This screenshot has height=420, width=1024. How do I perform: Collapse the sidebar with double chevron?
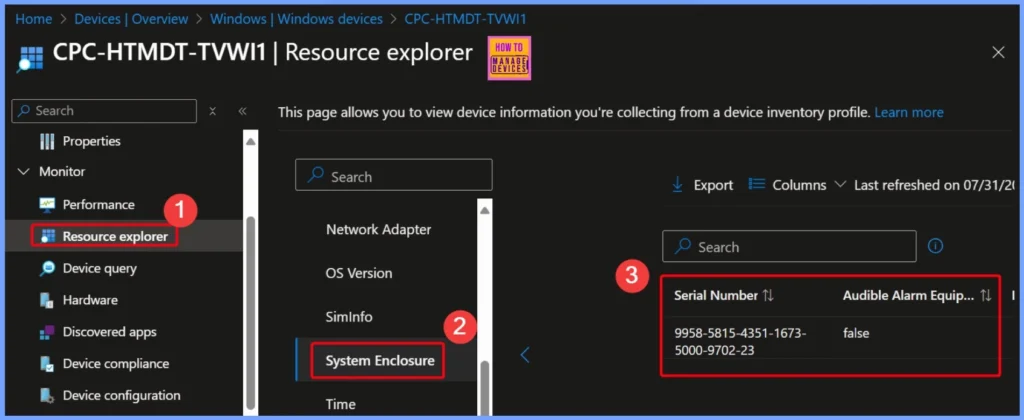click(242, 111)
